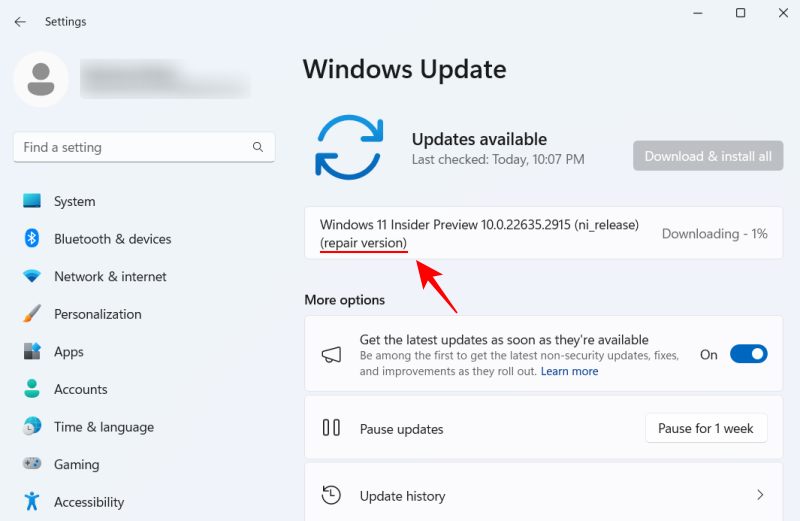800x521 pixels.
Task: Minimize the Settings window
Action: click(x=698, y=13)
